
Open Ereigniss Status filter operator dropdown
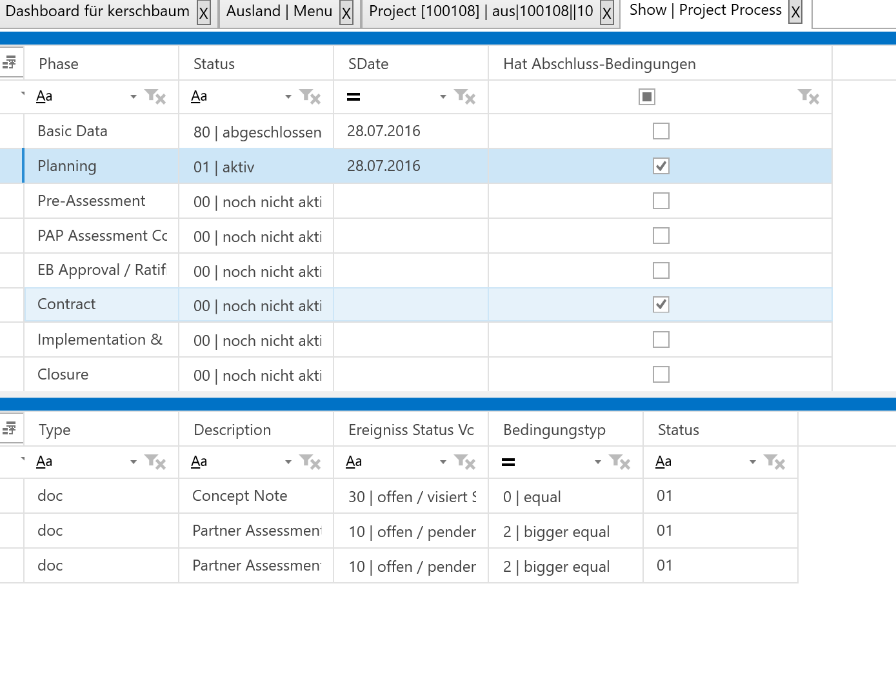pos(443,462)
